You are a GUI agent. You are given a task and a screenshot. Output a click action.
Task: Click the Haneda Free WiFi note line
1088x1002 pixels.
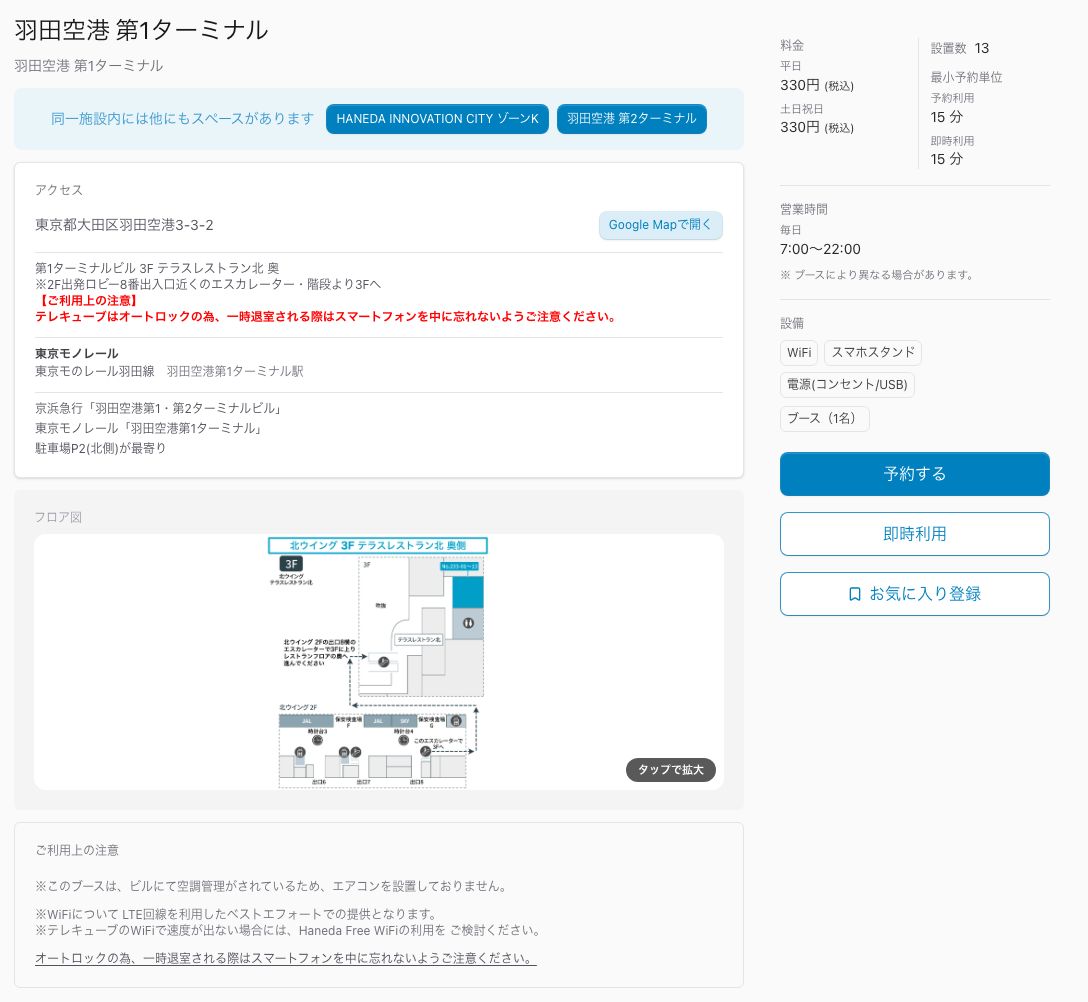(287, 931)
